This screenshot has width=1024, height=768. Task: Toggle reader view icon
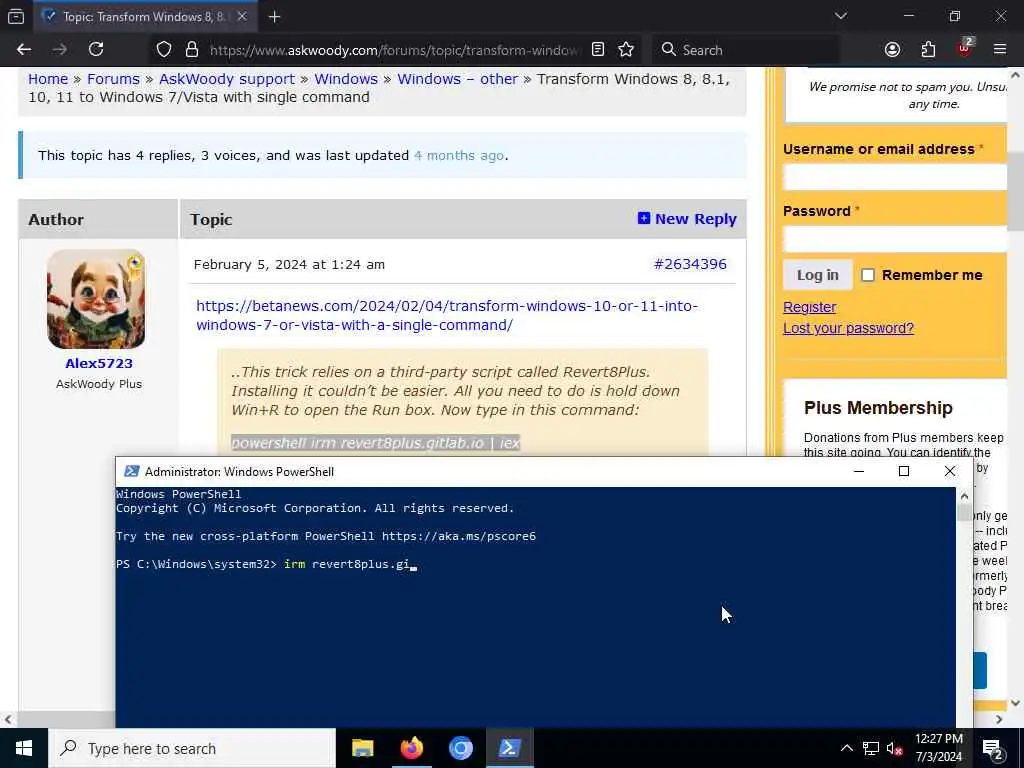[x=598, y=50]
